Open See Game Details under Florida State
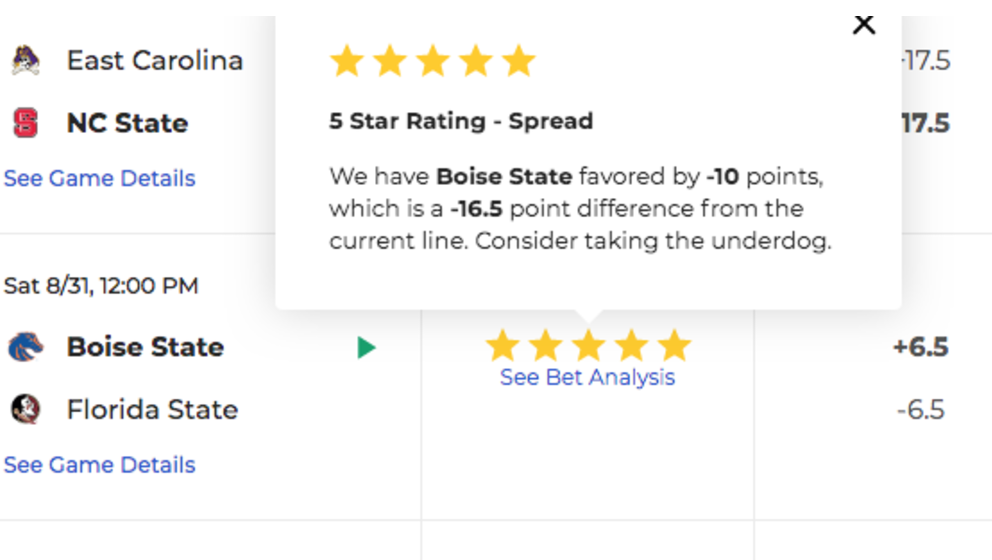This screenshot has height=560, width=992. click(x=99, y=465)
